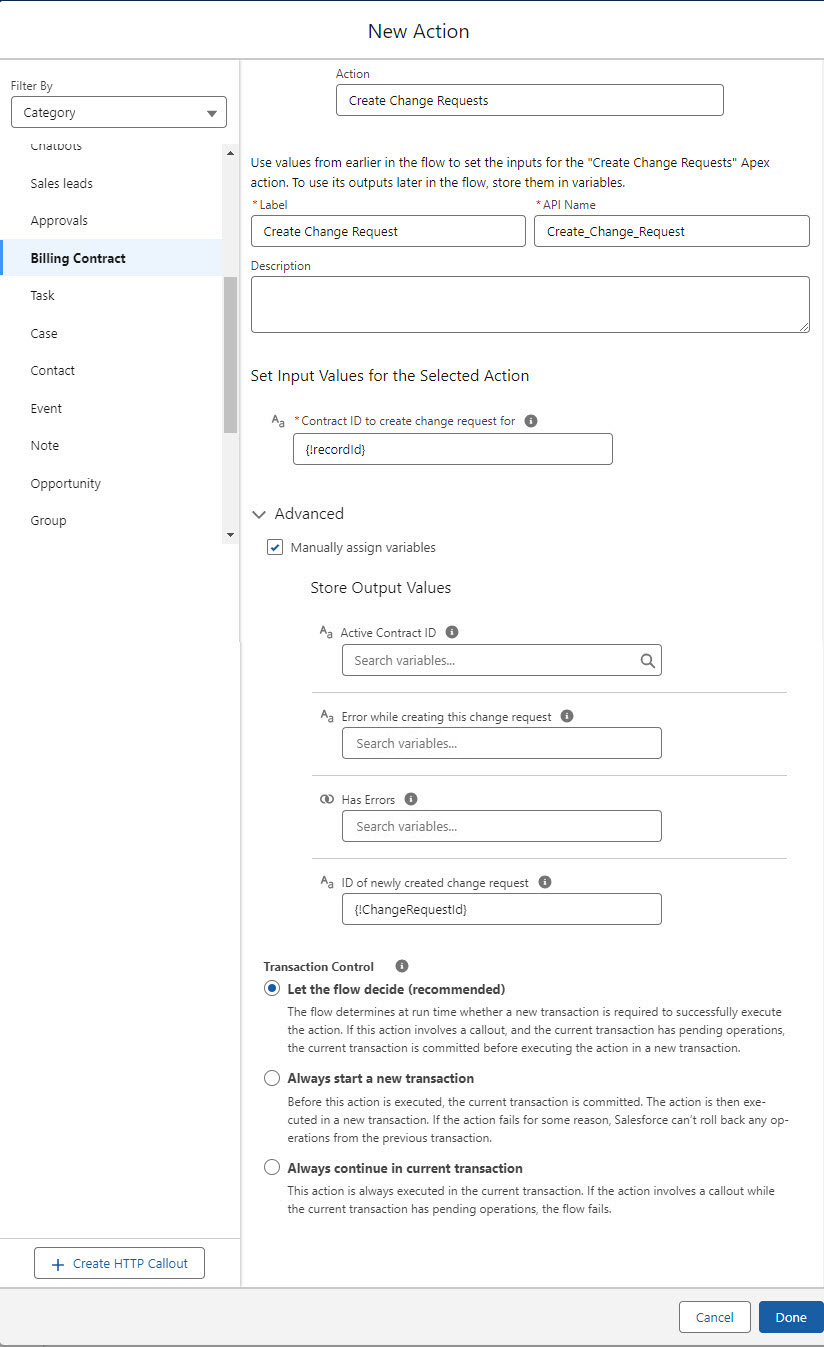This screenshot has width=824, height=1347.
Task: Uncheck Manually assign variables checkbox
Action: click(275, 548)
